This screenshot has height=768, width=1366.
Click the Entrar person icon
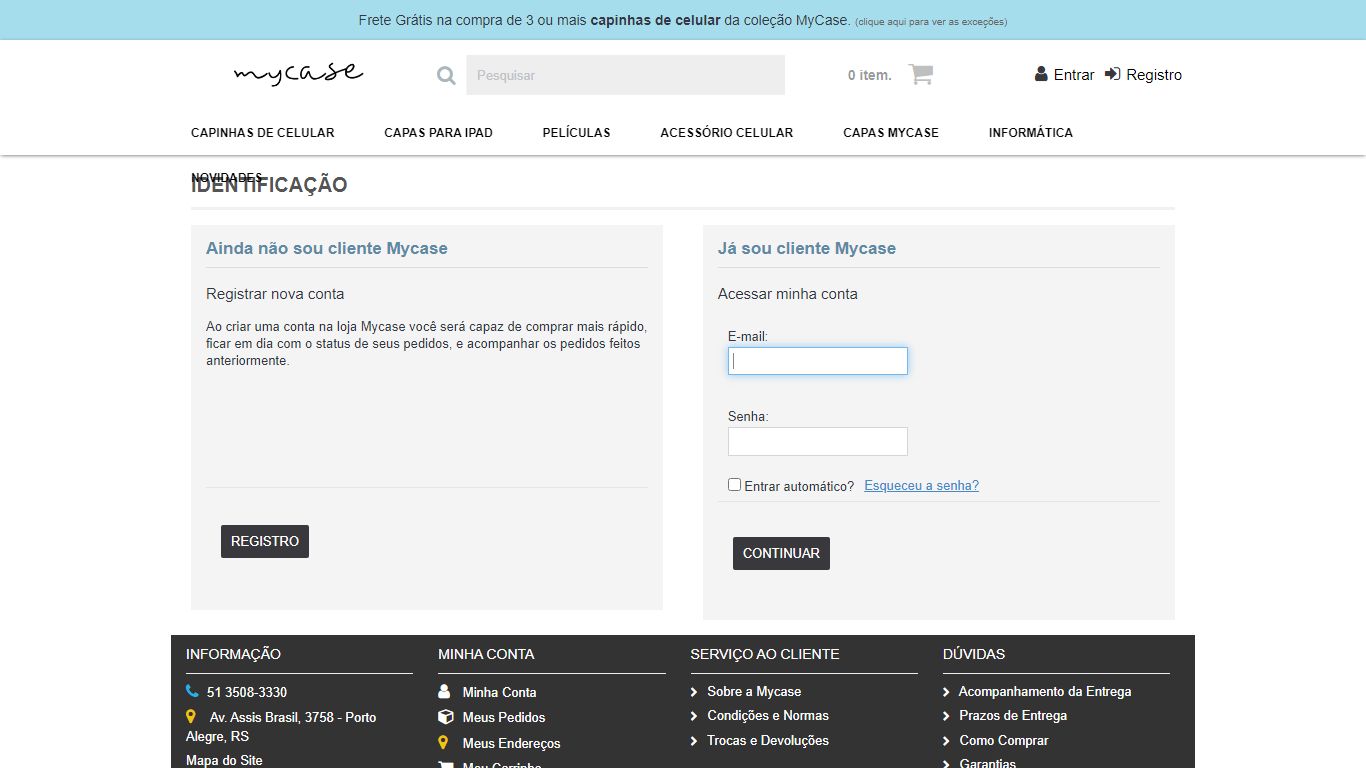point(1040,74)
